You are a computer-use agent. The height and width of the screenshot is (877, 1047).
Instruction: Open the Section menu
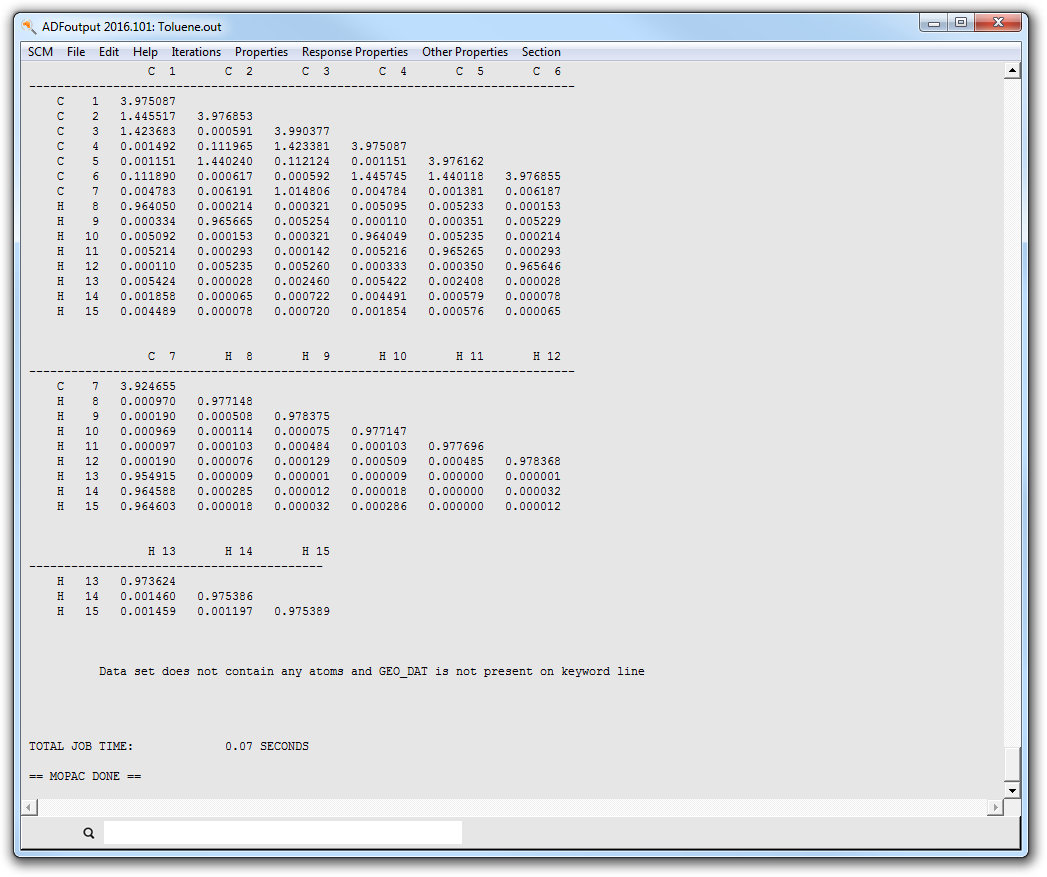(x=541, y=52)
